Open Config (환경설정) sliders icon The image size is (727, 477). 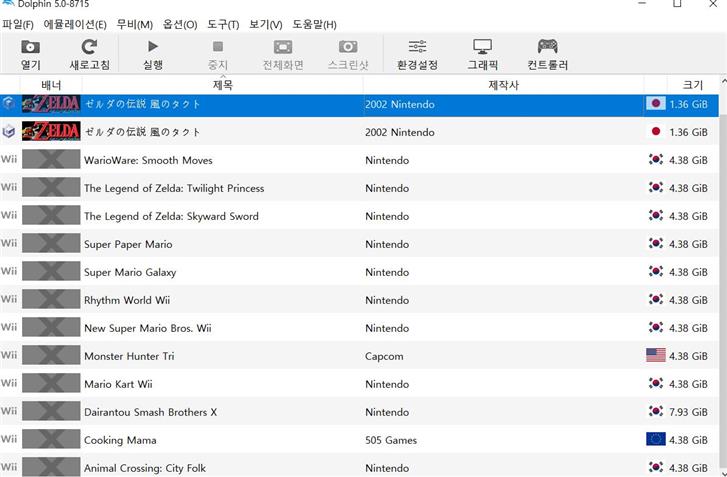(417, 46)
